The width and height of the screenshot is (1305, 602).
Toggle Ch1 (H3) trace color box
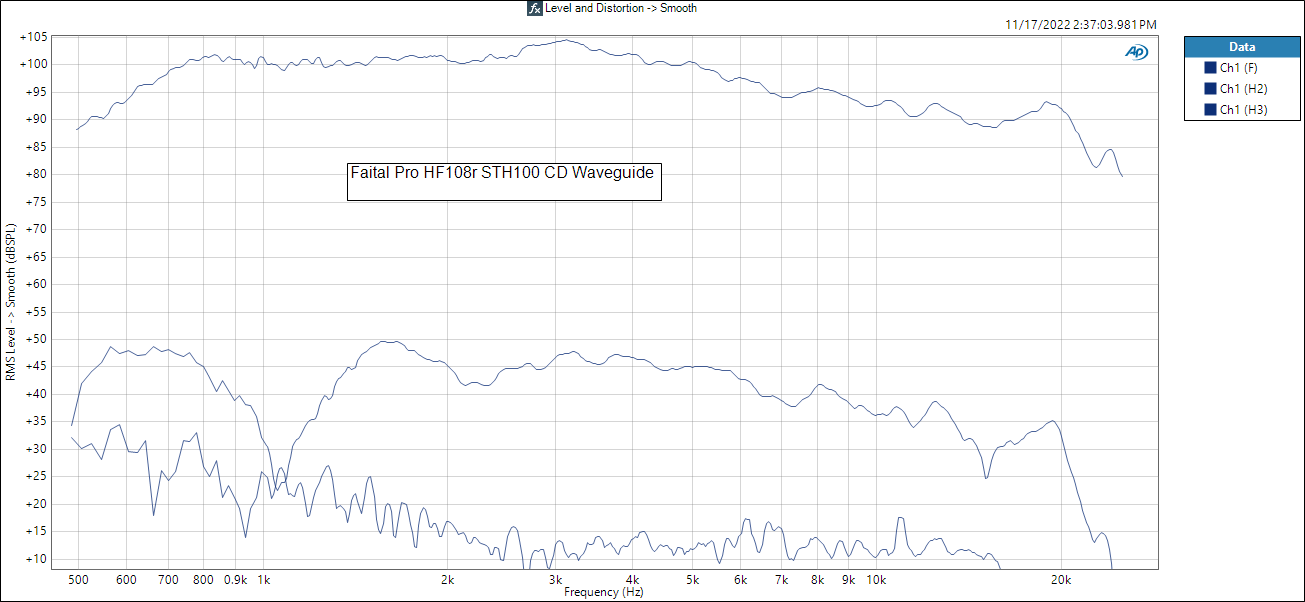1211,110
